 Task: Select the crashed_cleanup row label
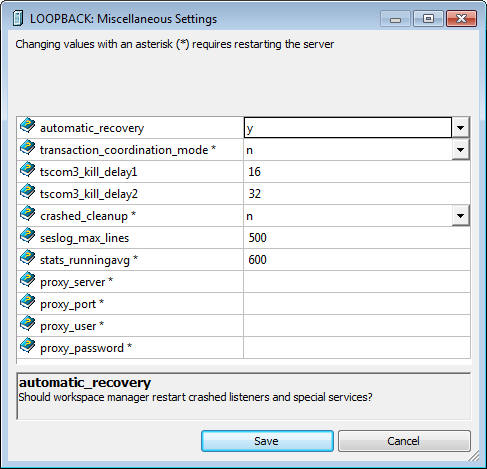(x=88, y=216)
